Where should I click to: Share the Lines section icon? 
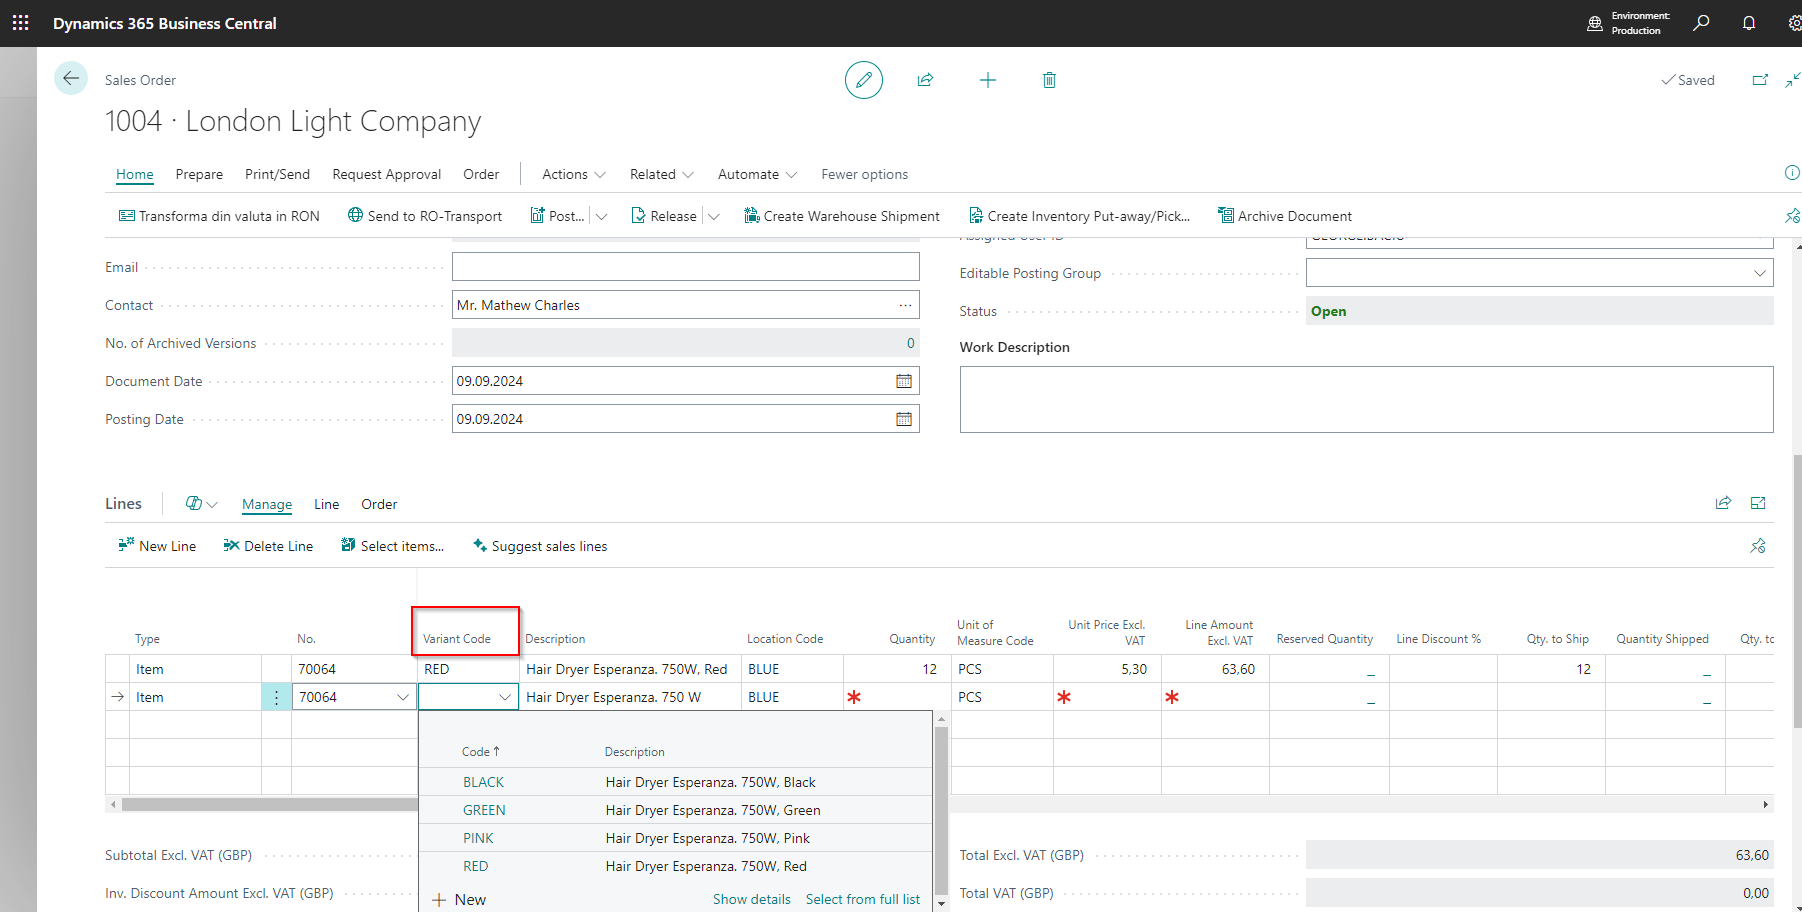1723,503
